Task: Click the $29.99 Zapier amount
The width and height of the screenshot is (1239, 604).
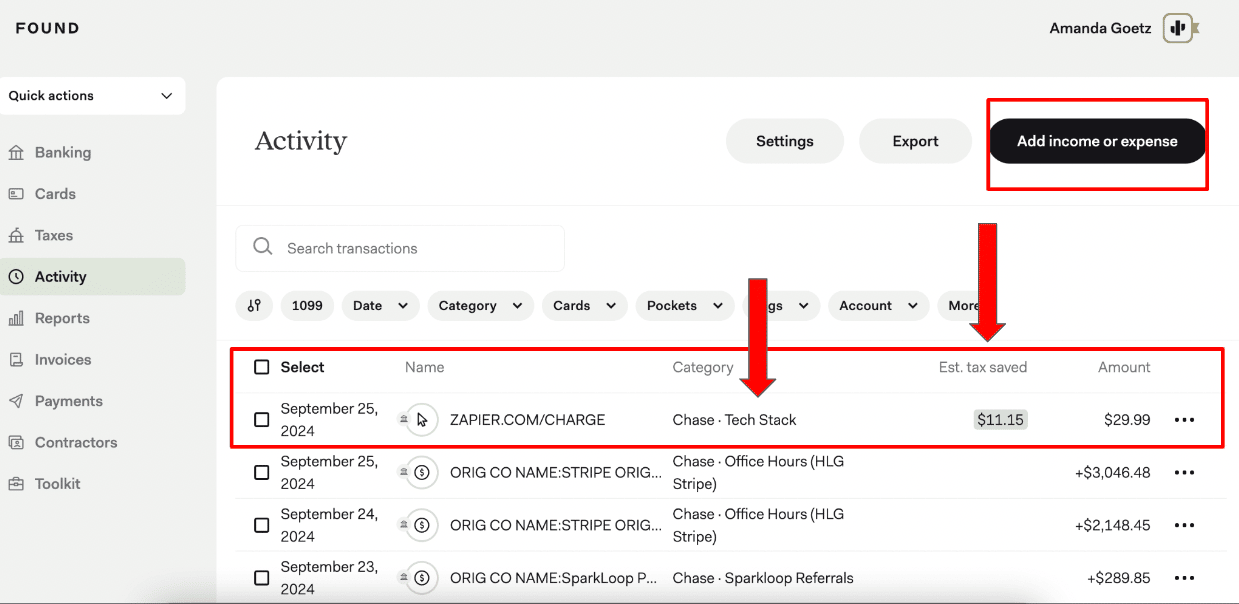Action: point(1127,420)
